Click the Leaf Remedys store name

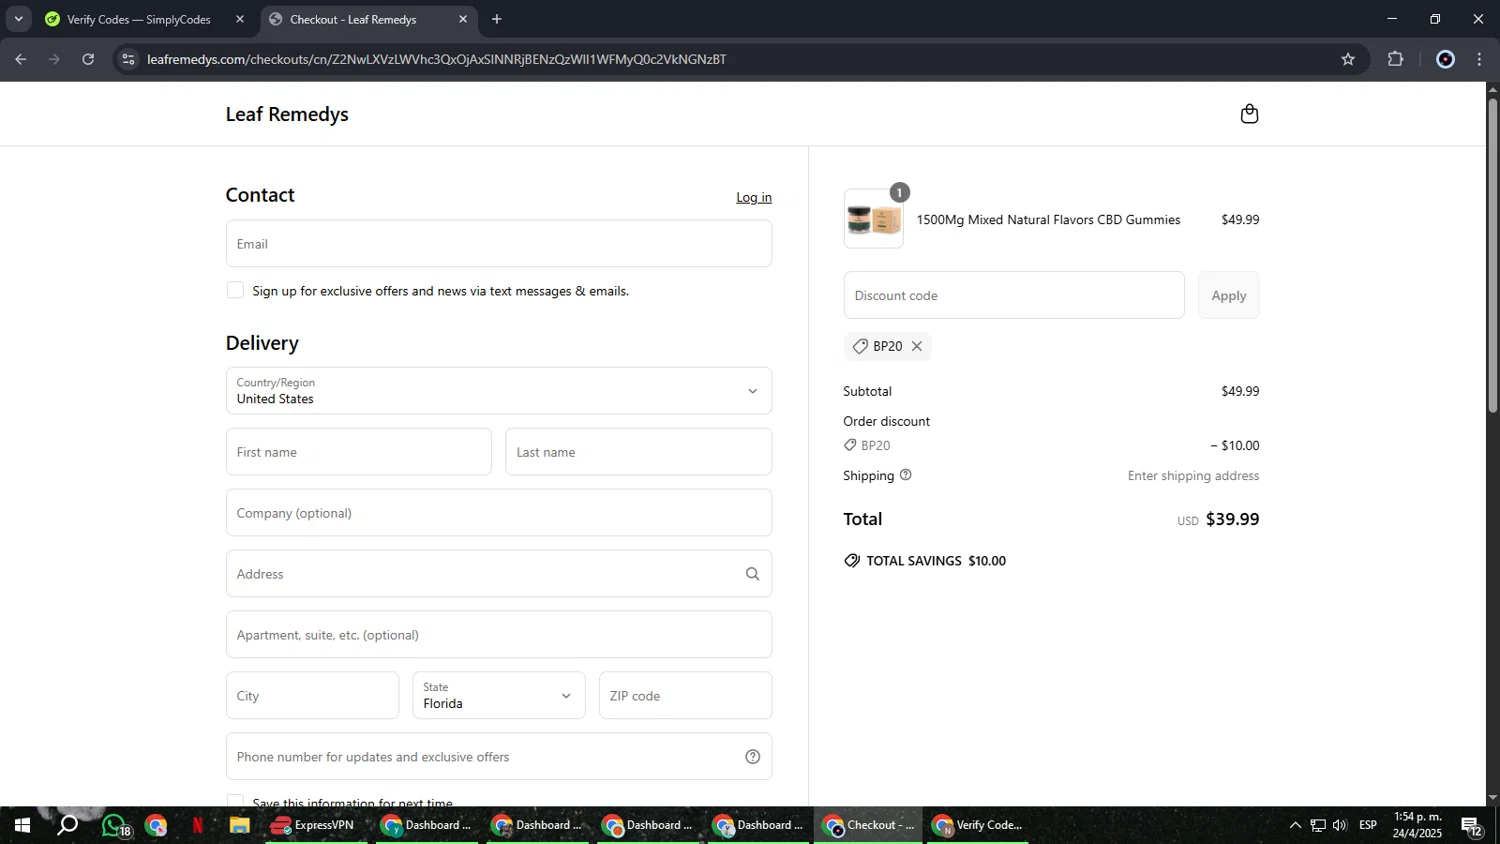pyautogui.click(x=287, y=114)
